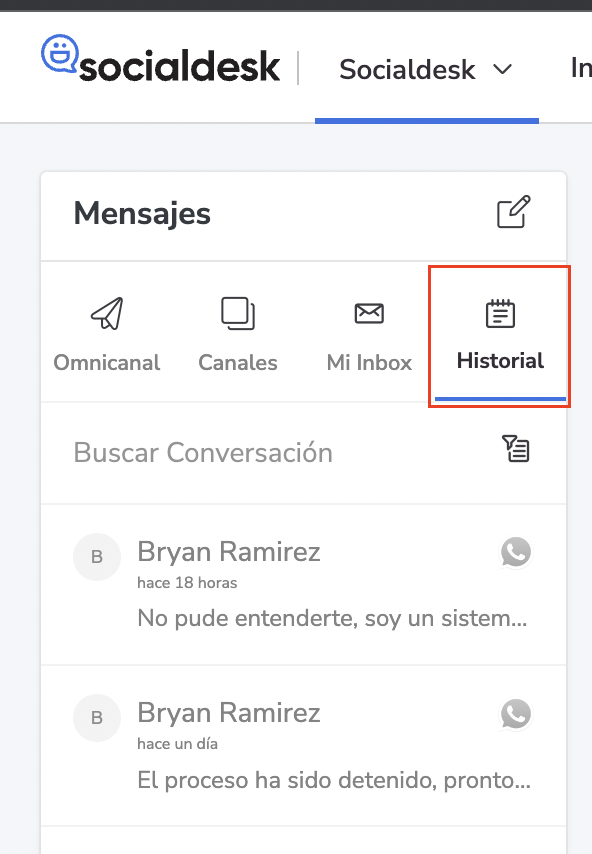Click the Canales stacked squares icon
The image size is (592, 854).
click(x=238, y=313)
